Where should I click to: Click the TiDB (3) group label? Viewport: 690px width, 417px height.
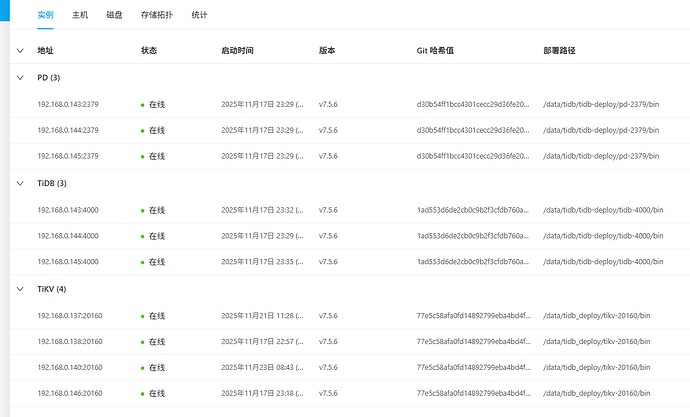pos(52,183)
